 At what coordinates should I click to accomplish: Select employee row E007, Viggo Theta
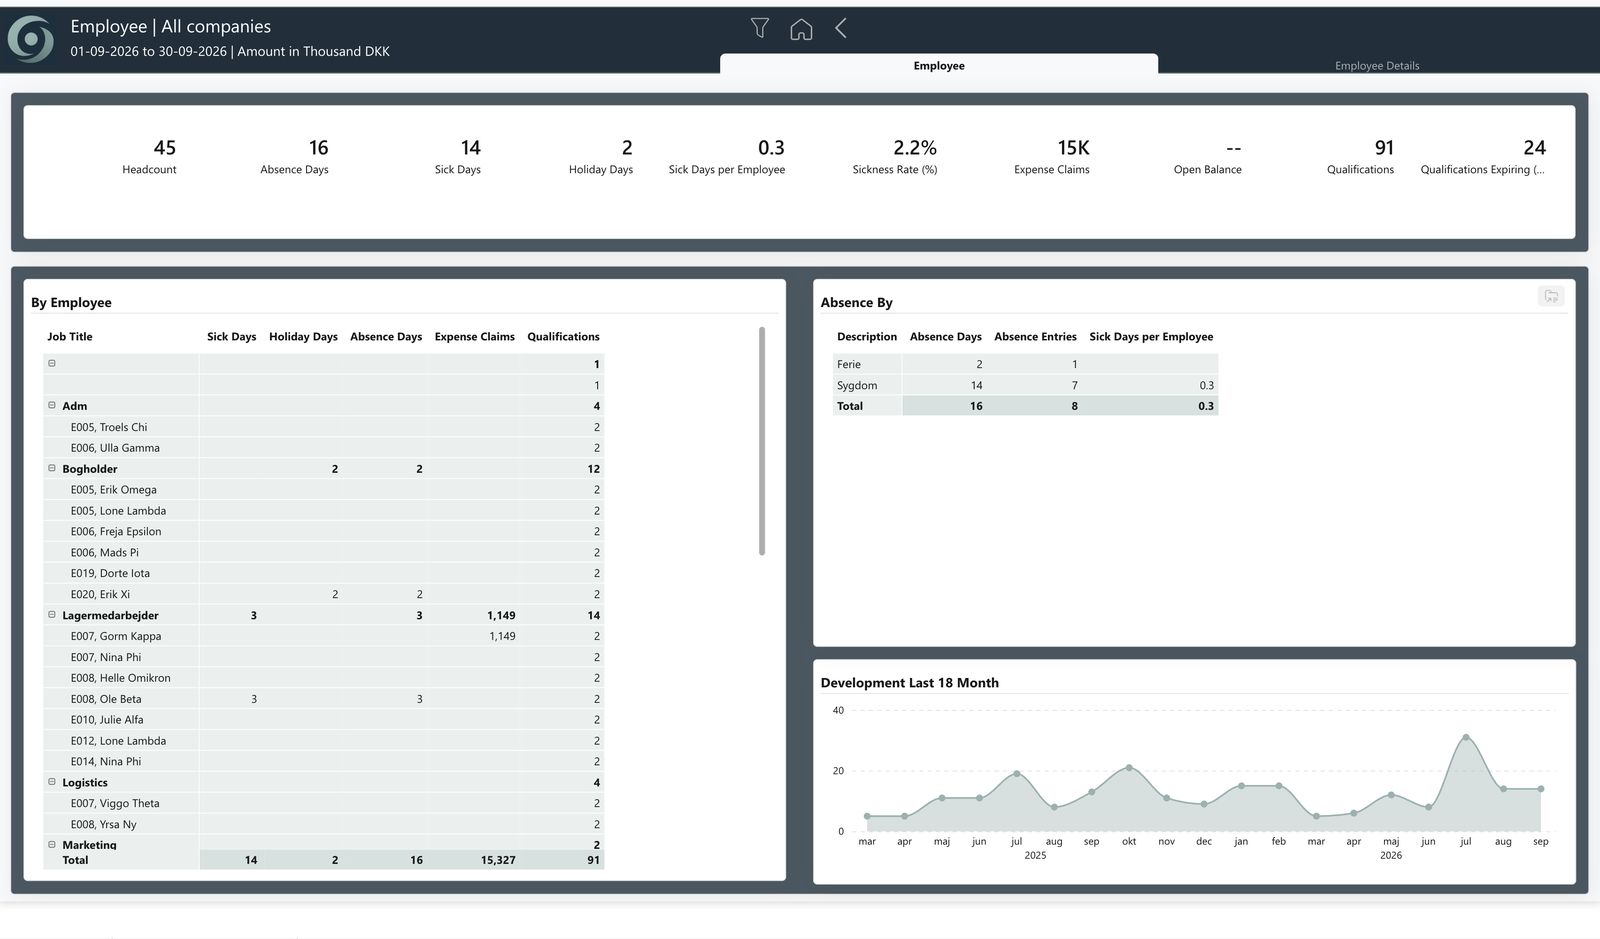[x=323, y=803]
